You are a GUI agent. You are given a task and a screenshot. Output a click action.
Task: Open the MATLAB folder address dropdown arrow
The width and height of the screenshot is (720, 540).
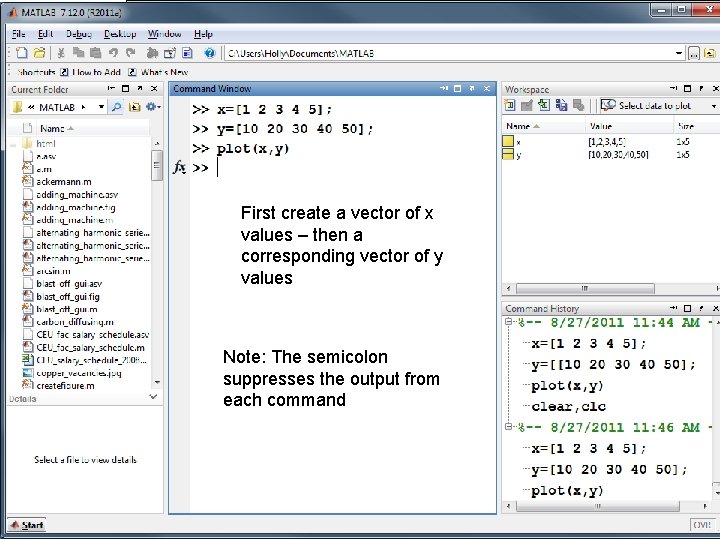101,107
